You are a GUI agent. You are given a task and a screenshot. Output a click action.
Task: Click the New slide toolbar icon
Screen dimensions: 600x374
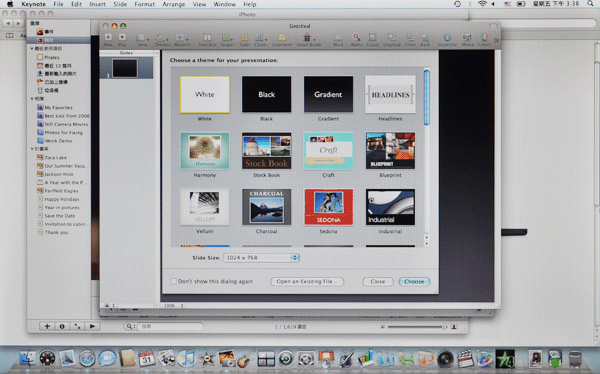(108, 38)
